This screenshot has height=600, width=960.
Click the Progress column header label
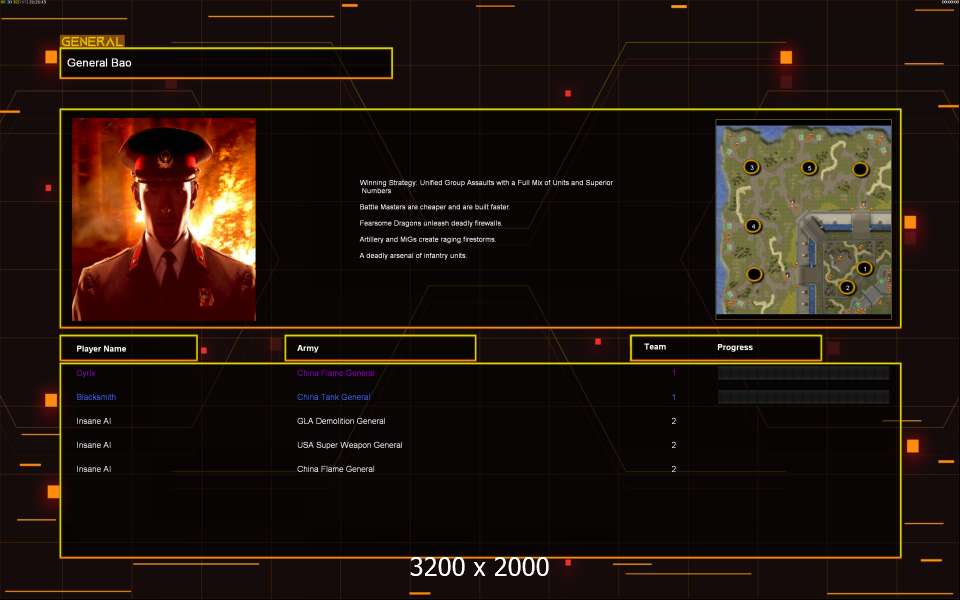[x=735, y=347]
